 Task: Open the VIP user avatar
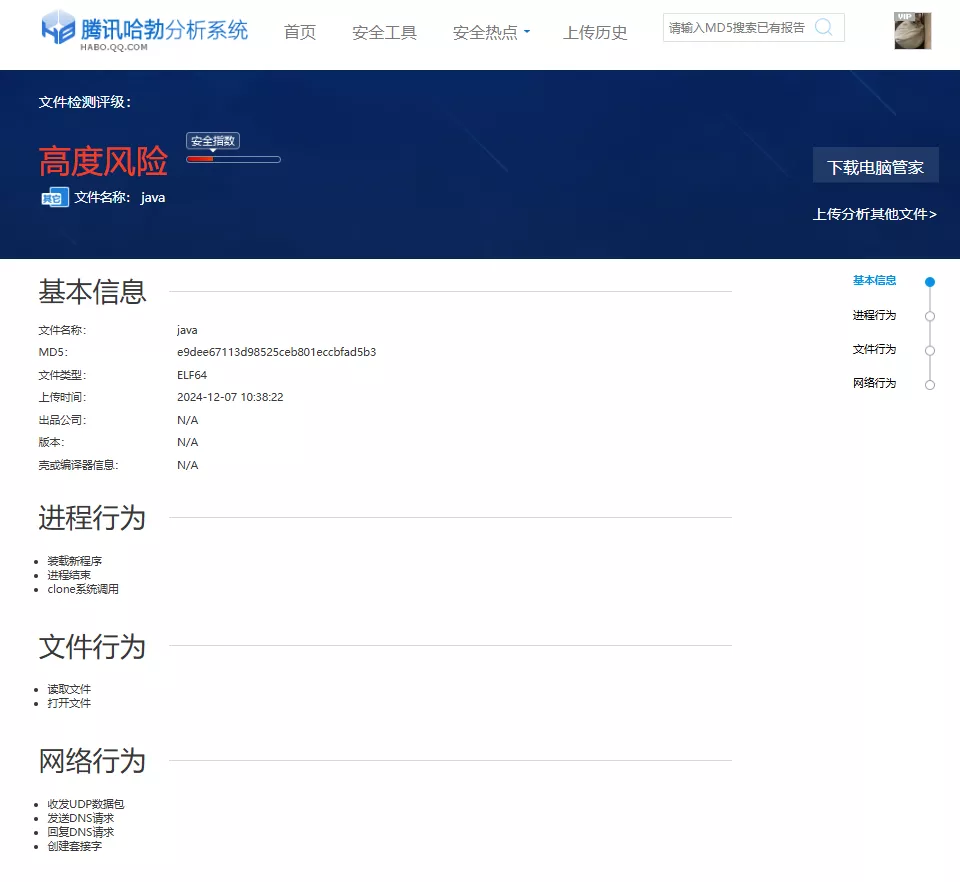(911, 31)
